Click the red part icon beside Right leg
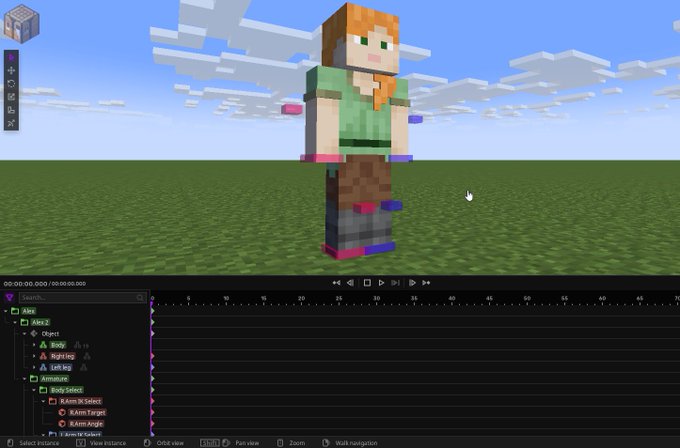Screen dimensions: 680x448 43,356
